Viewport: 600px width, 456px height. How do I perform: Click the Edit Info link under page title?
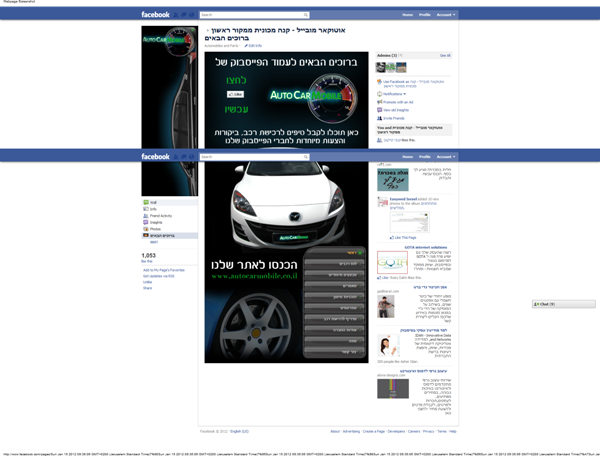[x=255, y=46]
